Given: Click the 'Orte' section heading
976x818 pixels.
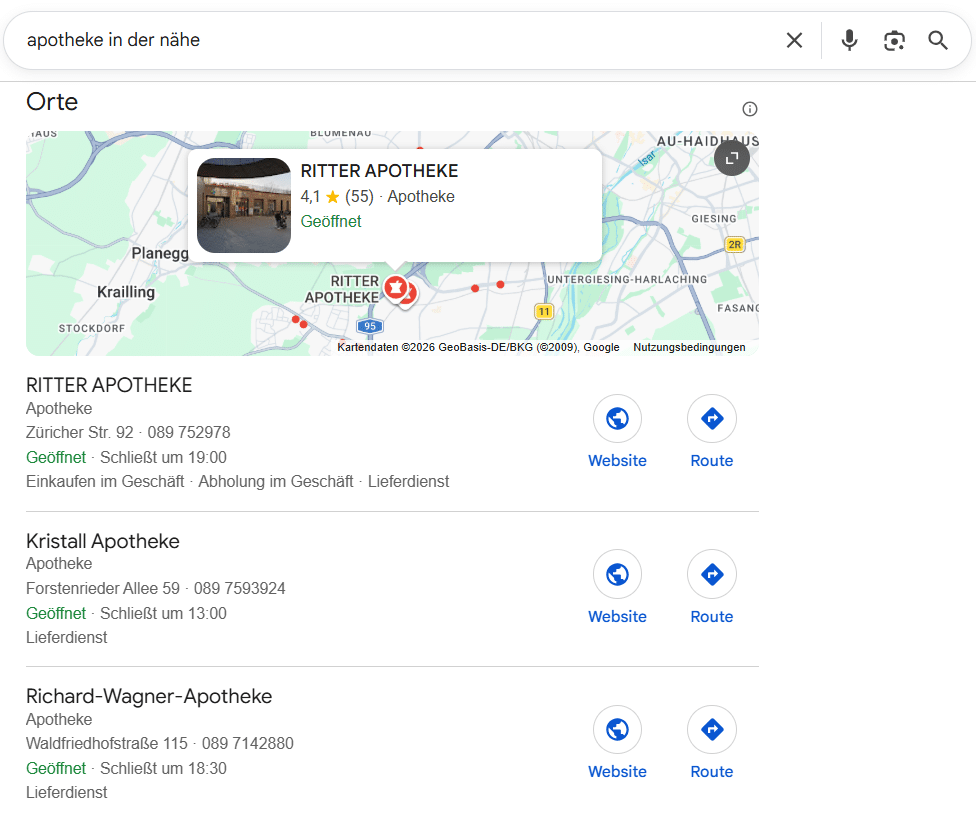Looking at the screenshot, I should [52, 101].
